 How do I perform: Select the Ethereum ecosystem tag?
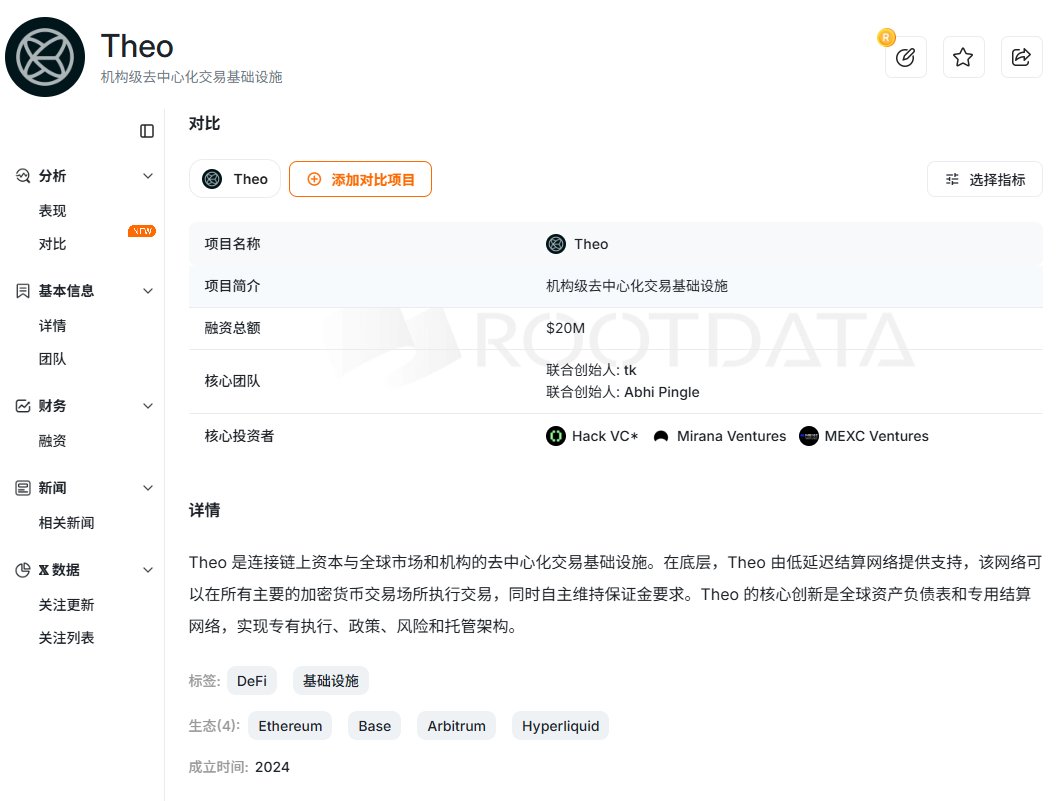pos(290,726)
